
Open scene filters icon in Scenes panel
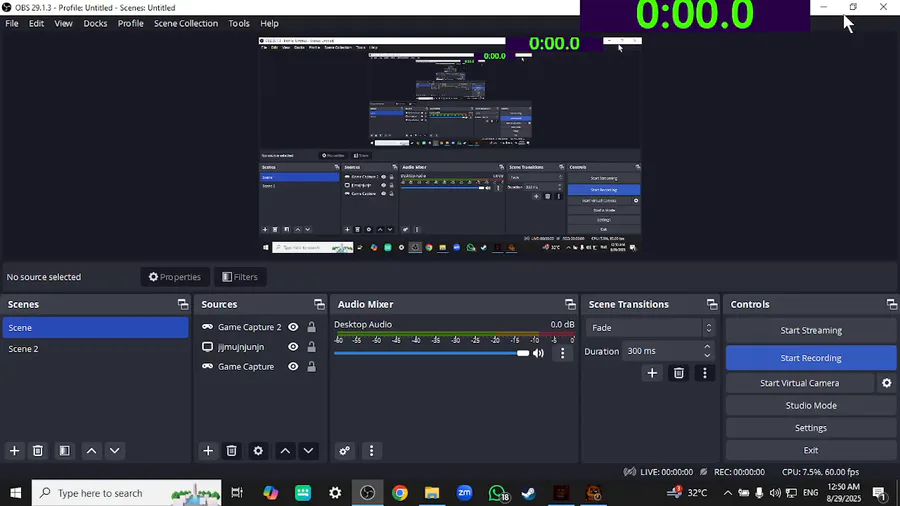tap(64, 451)
